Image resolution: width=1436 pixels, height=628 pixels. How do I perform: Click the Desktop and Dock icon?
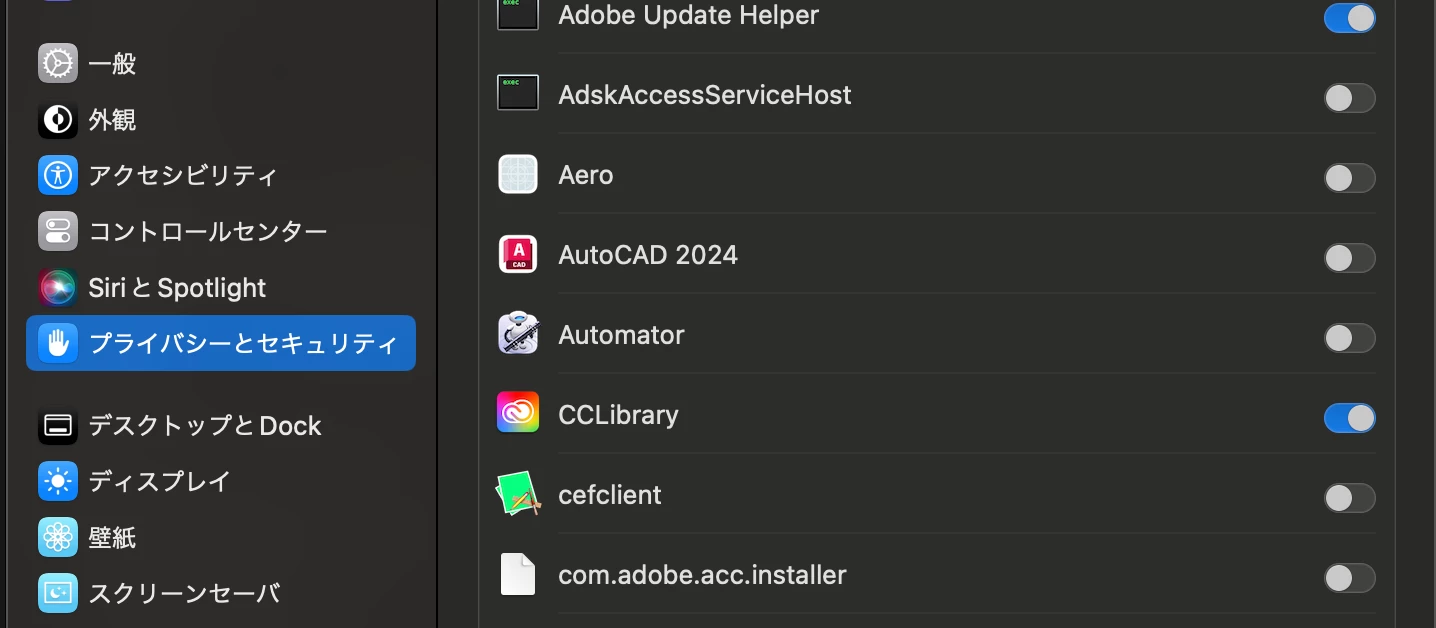58,426
